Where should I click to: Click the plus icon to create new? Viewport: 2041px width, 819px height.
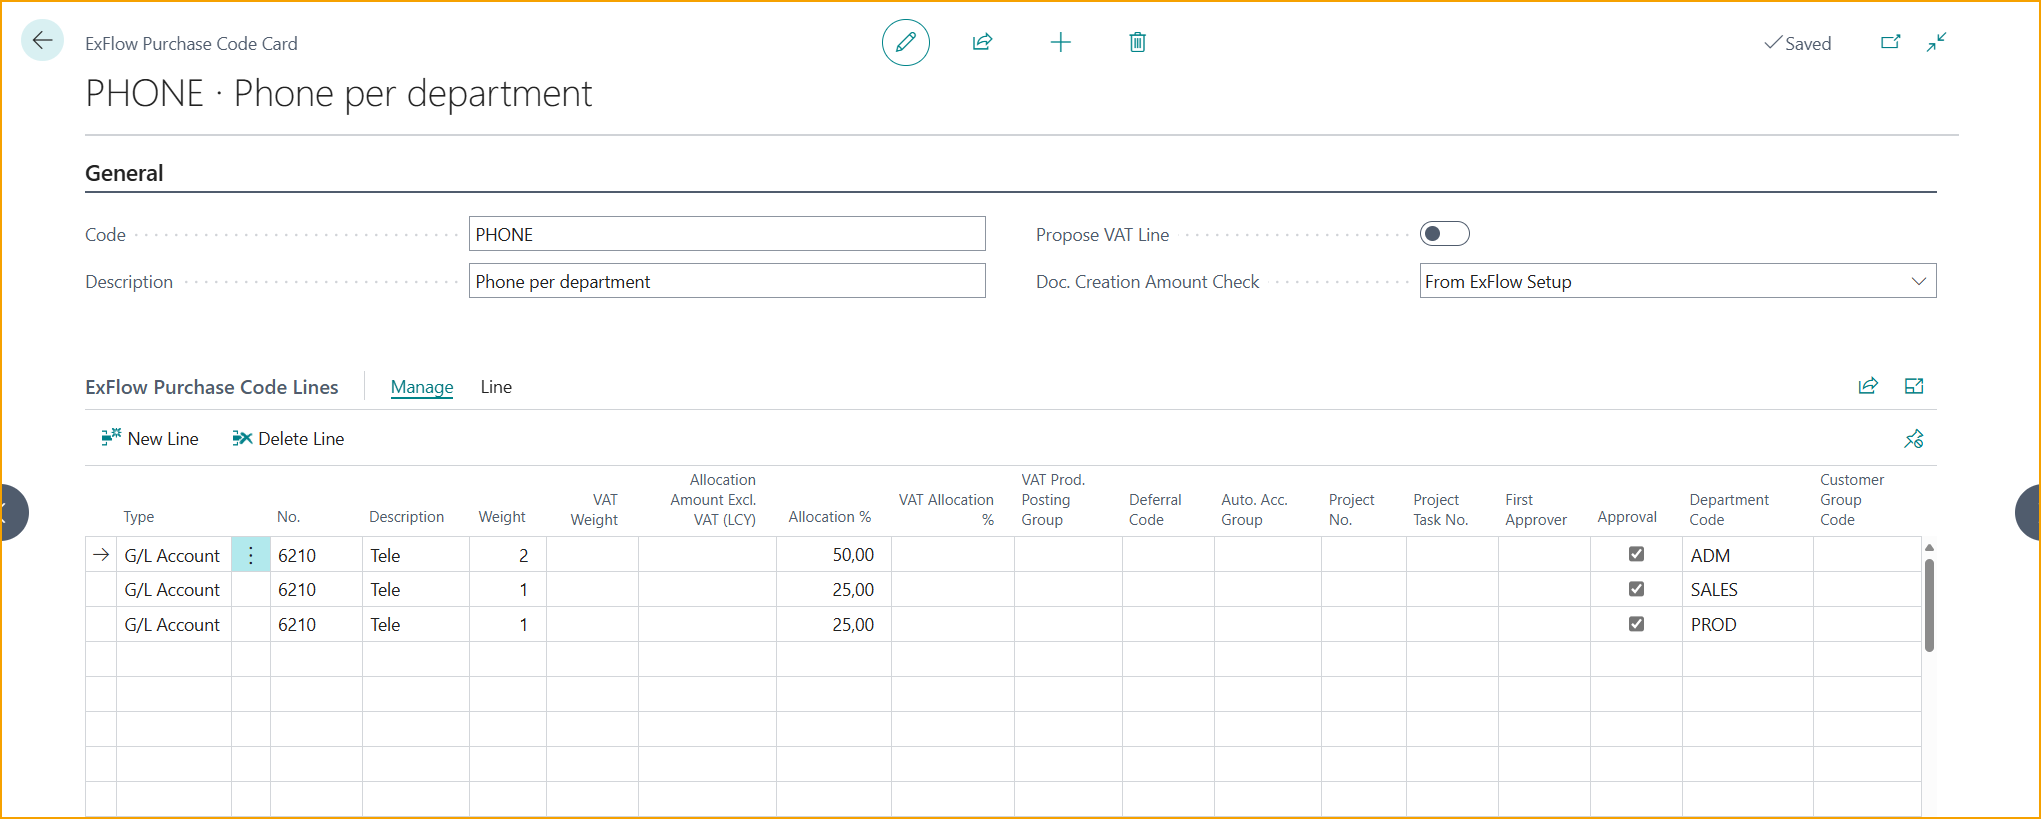(x=1060, y=42)
